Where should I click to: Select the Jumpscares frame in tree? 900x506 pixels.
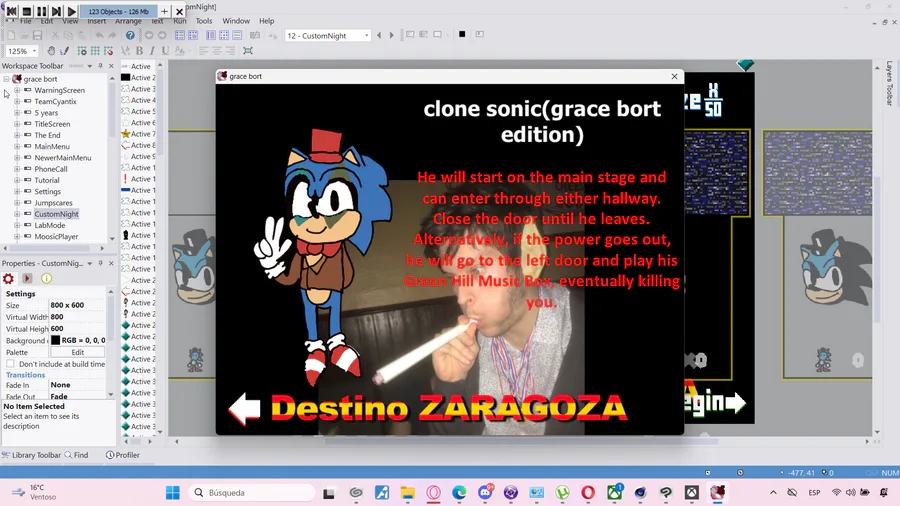[x=53, y=203]
